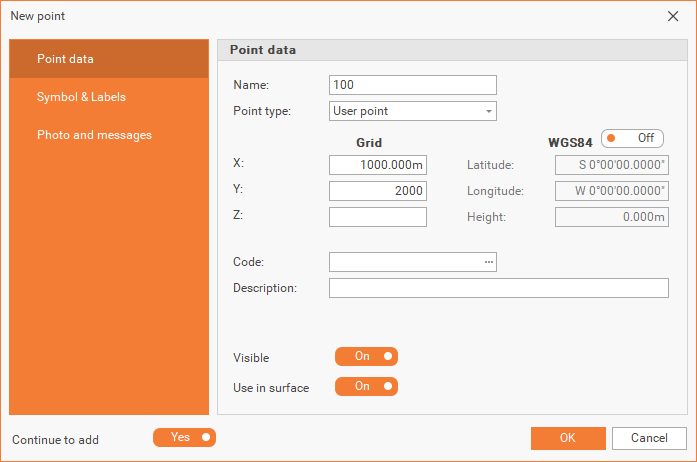Click the Y grid coordinate field
Viewport: 697px width, 462px height.
377,191
